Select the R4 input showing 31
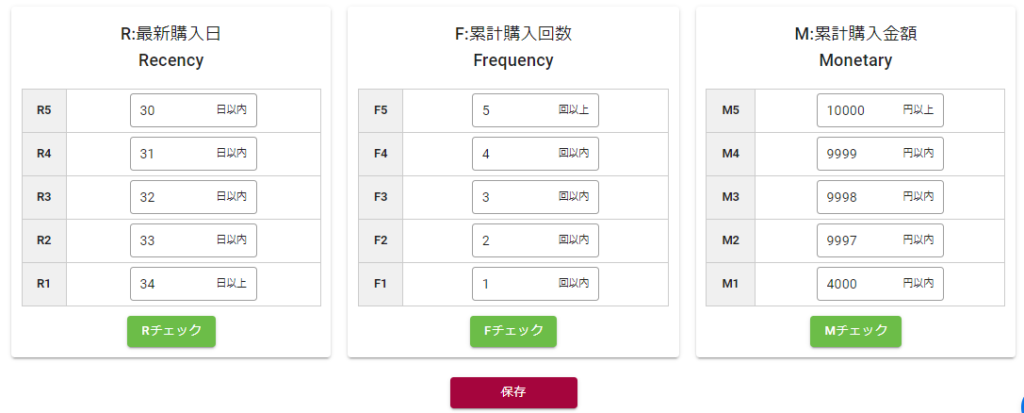 point(176,154)
